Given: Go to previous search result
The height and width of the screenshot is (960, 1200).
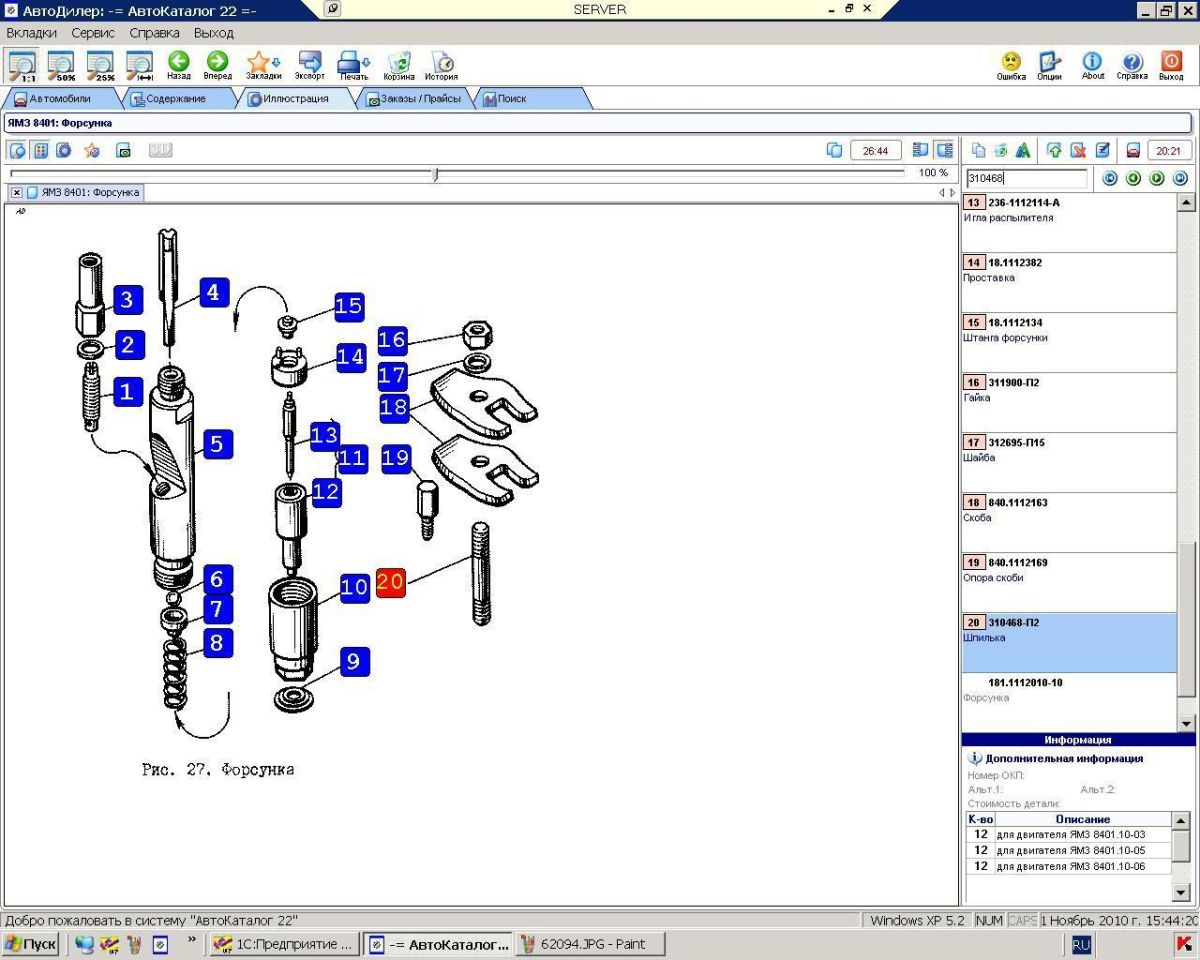Looking at the screenshot, I should [x=1133, y=178].
